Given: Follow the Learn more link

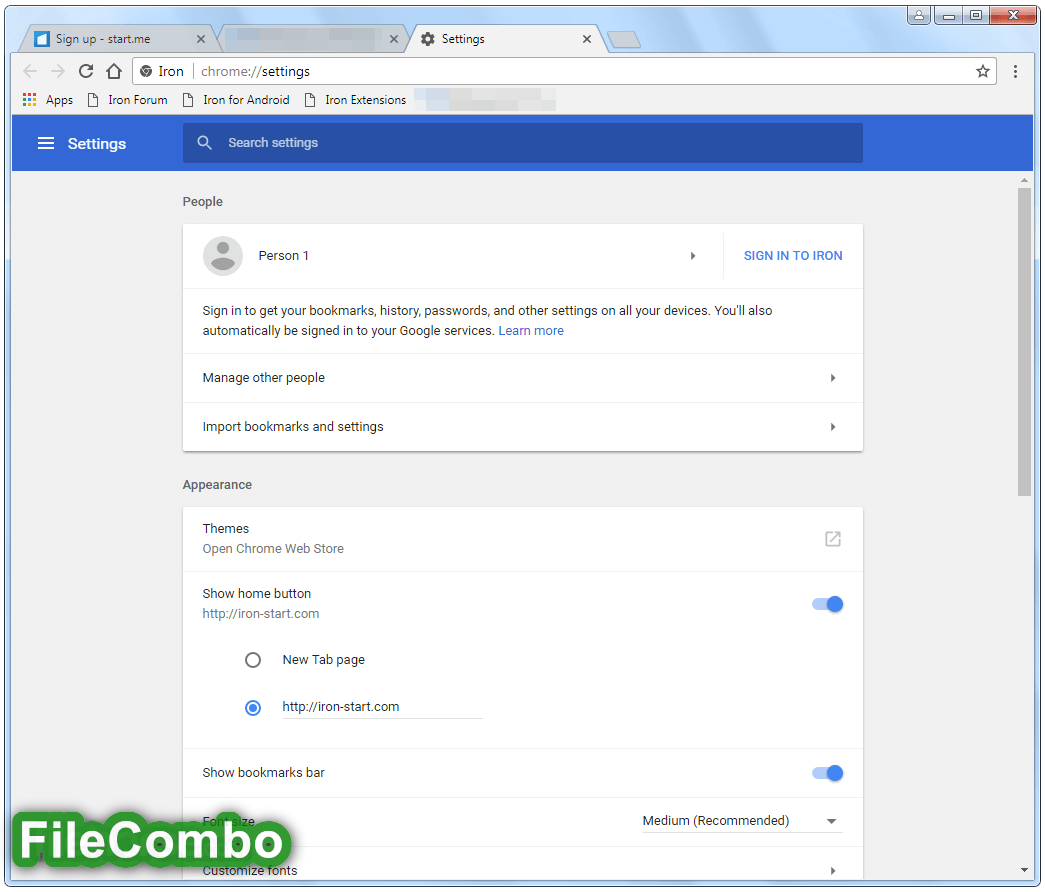Looking at the screenshot, I should (531, 331).
